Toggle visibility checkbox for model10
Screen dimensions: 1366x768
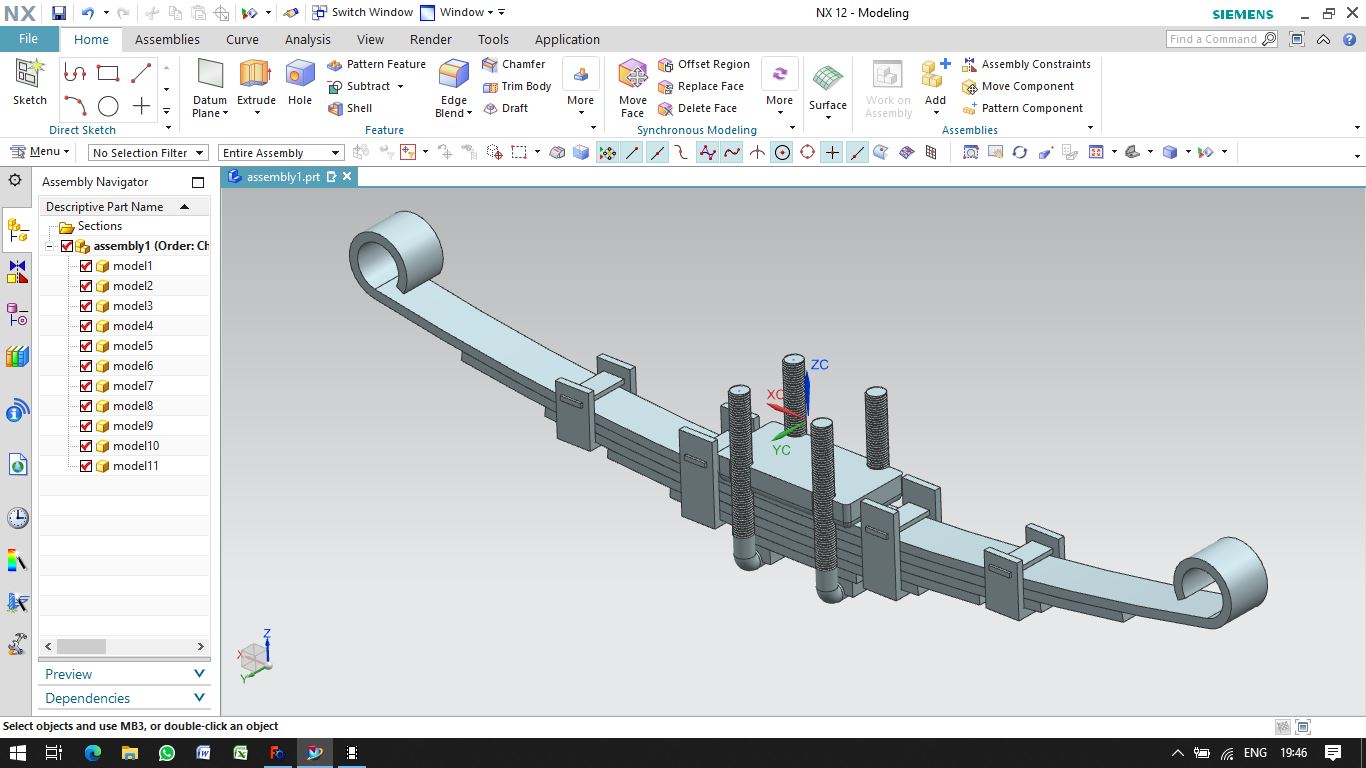(85, 446)
